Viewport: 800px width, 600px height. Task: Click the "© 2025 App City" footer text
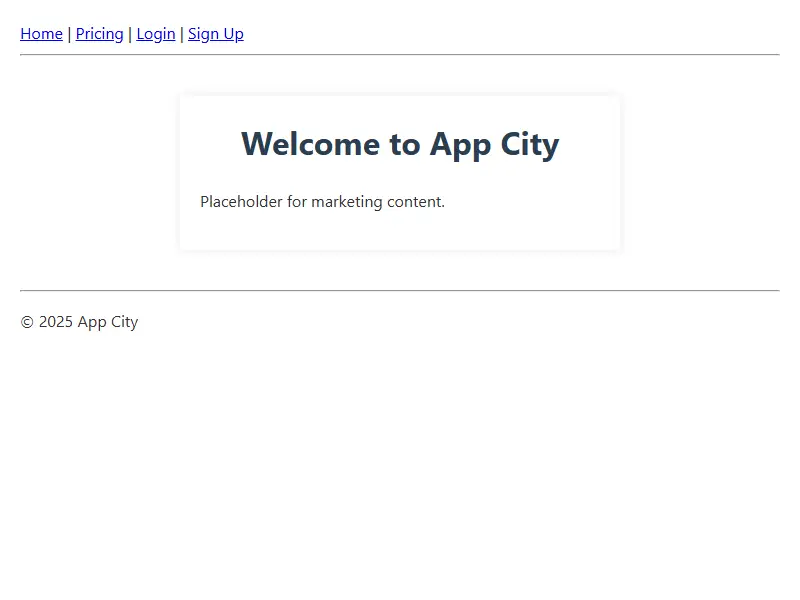[x=79, y=322]
